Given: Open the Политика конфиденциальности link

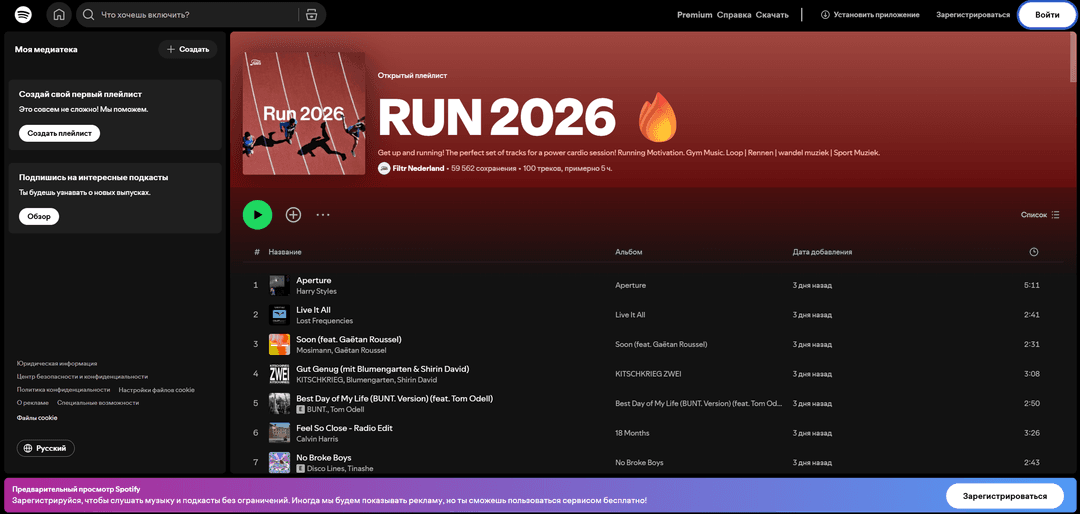Looking at the screenshot, I should point(62,389).
